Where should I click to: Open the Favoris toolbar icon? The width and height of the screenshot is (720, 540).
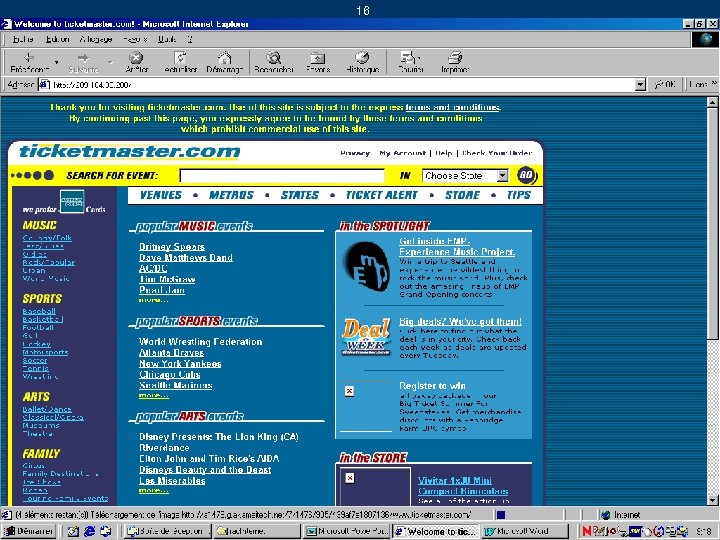tap(318, 58)
